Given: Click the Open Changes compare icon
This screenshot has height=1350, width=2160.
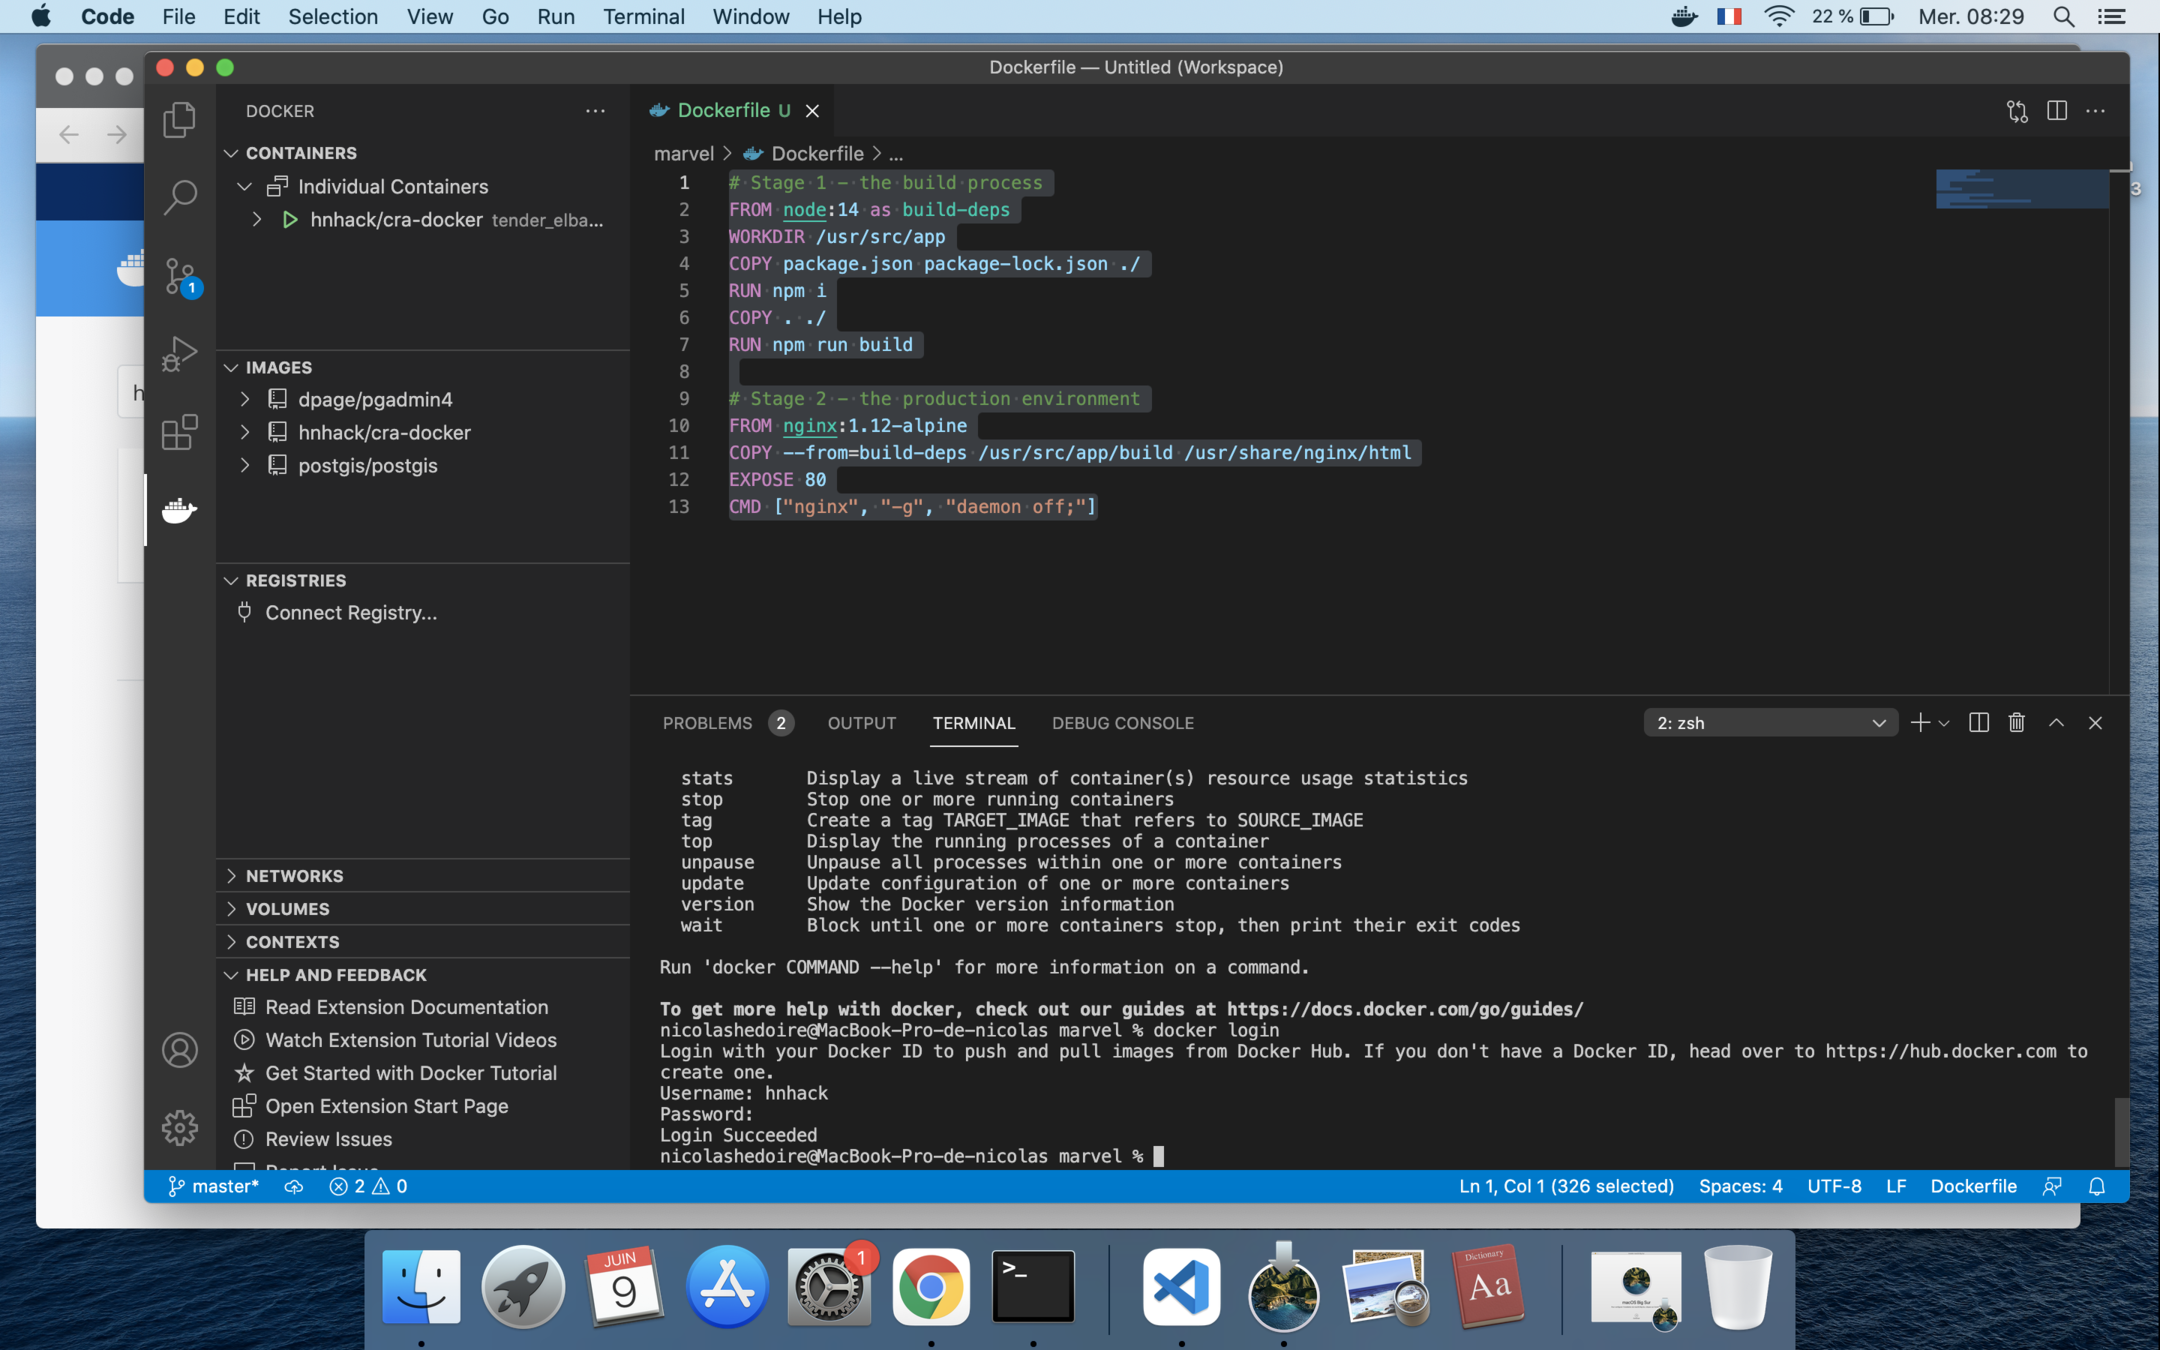Looking at the screenshot, I should [2017, 111].
